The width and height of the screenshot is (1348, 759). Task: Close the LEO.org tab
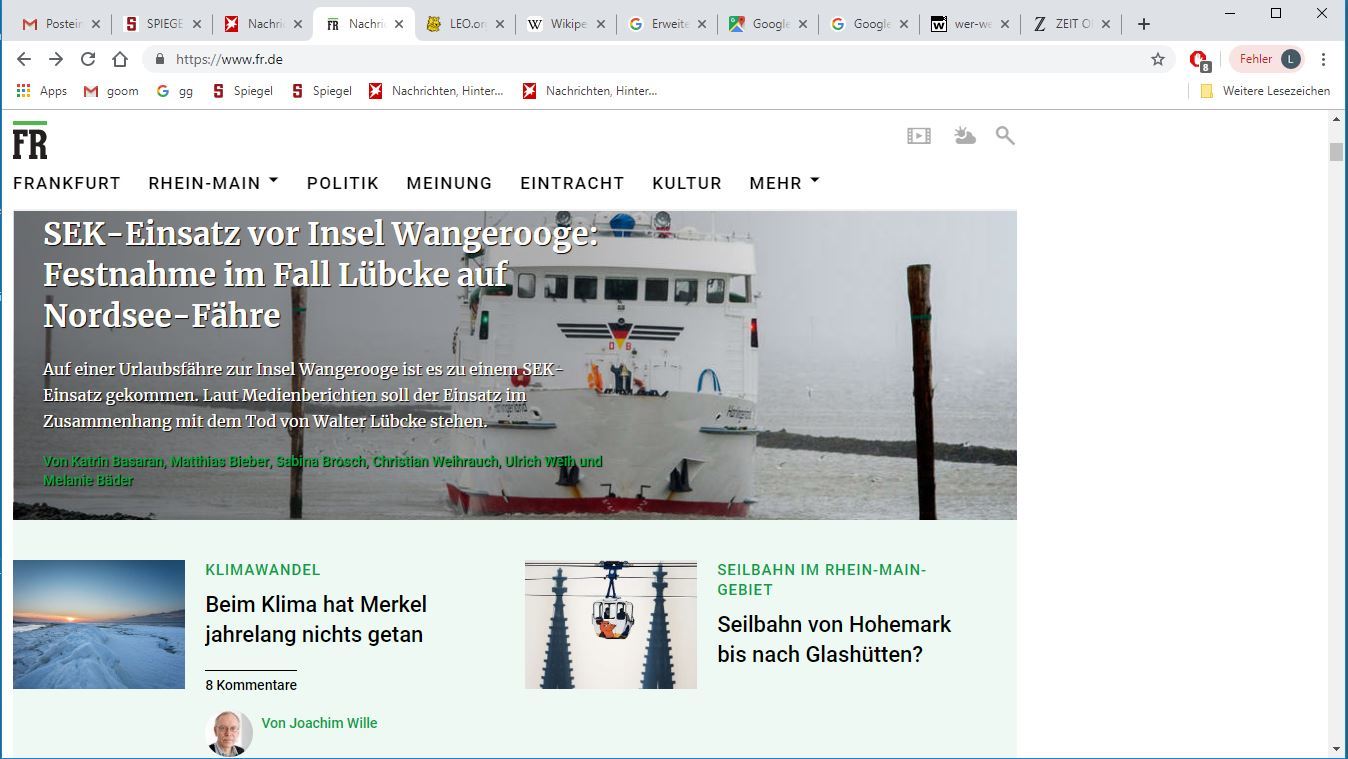[500, 24]
